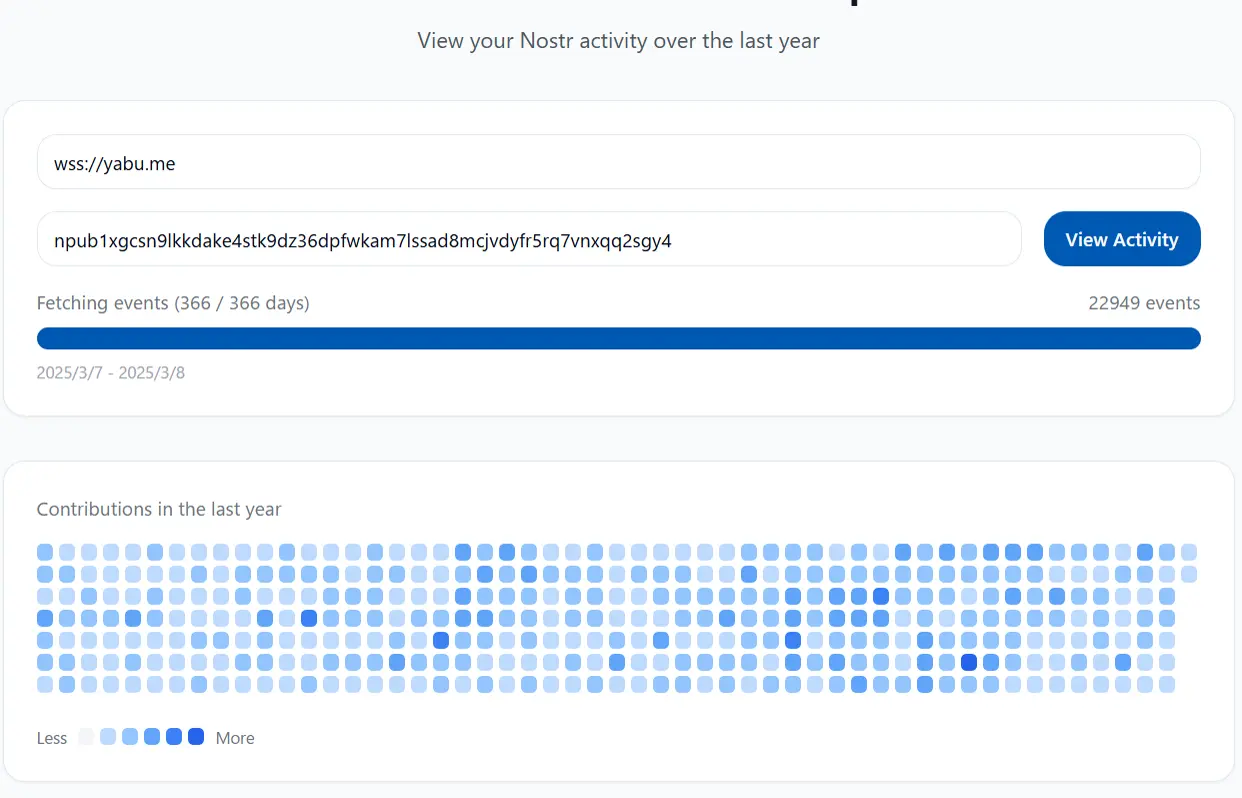
Task: Click the last cell in the top grid row
Action: pyautogui.click(x=1189, y=552)
